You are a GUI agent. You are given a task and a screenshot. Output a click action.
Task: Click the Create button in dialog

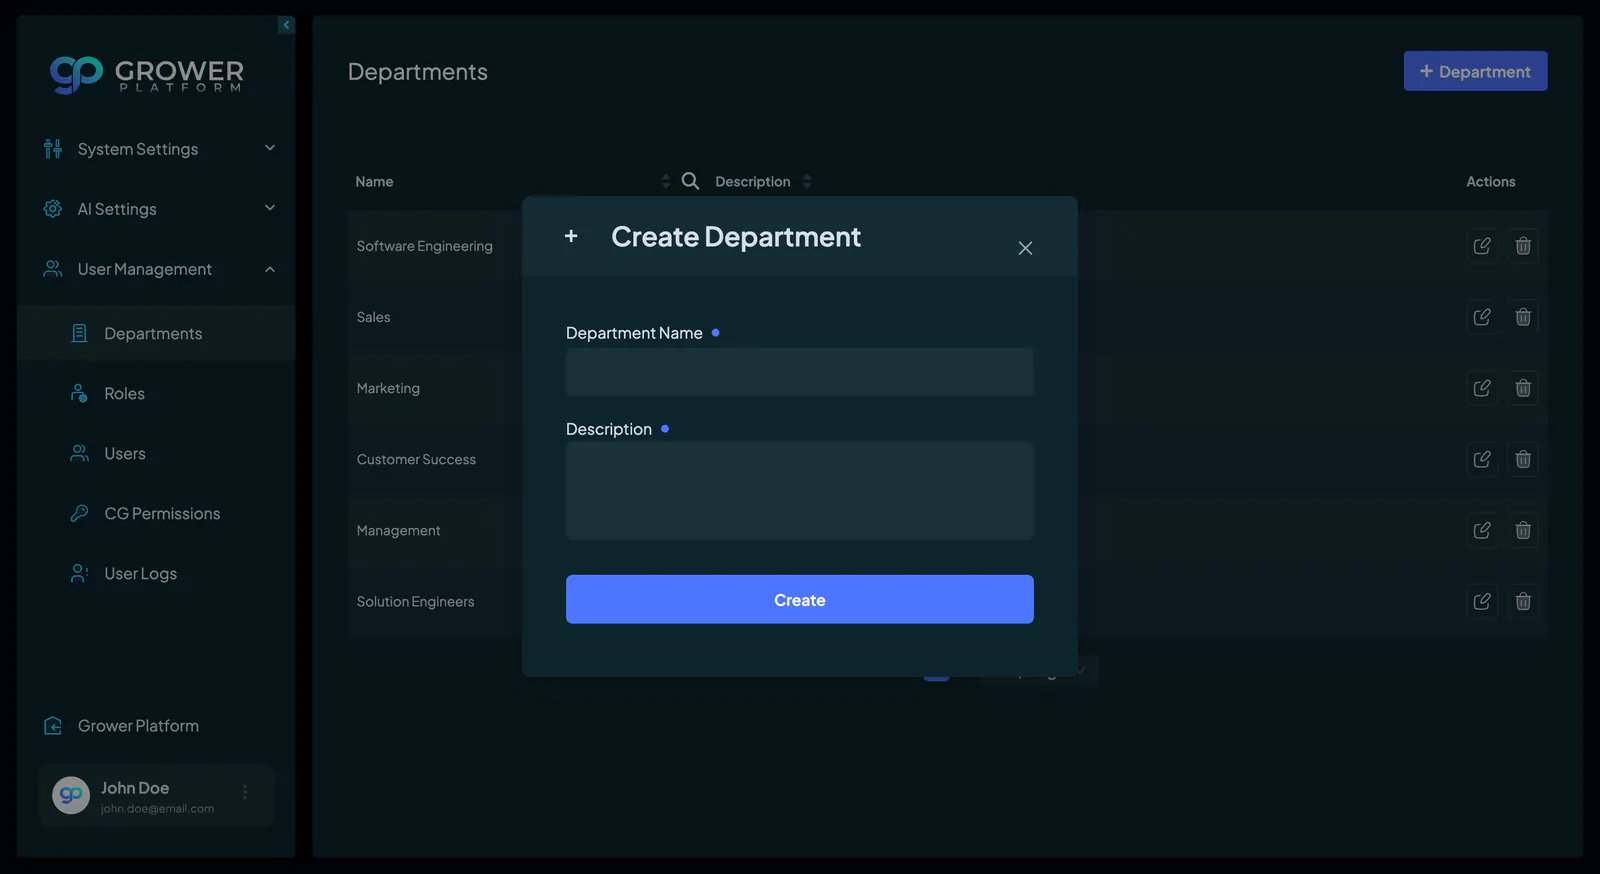pos(800,599)
